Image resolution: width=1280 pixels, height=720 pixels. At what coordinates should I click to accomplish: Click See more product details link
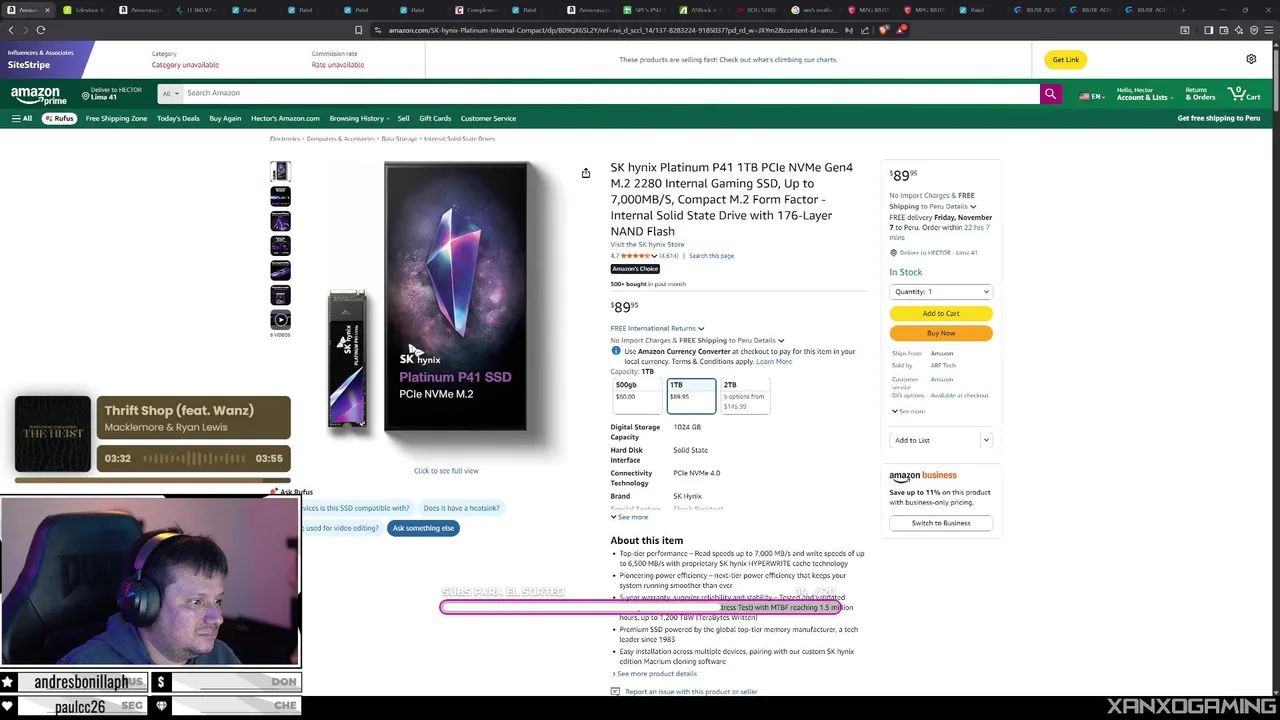pos(657,674)
